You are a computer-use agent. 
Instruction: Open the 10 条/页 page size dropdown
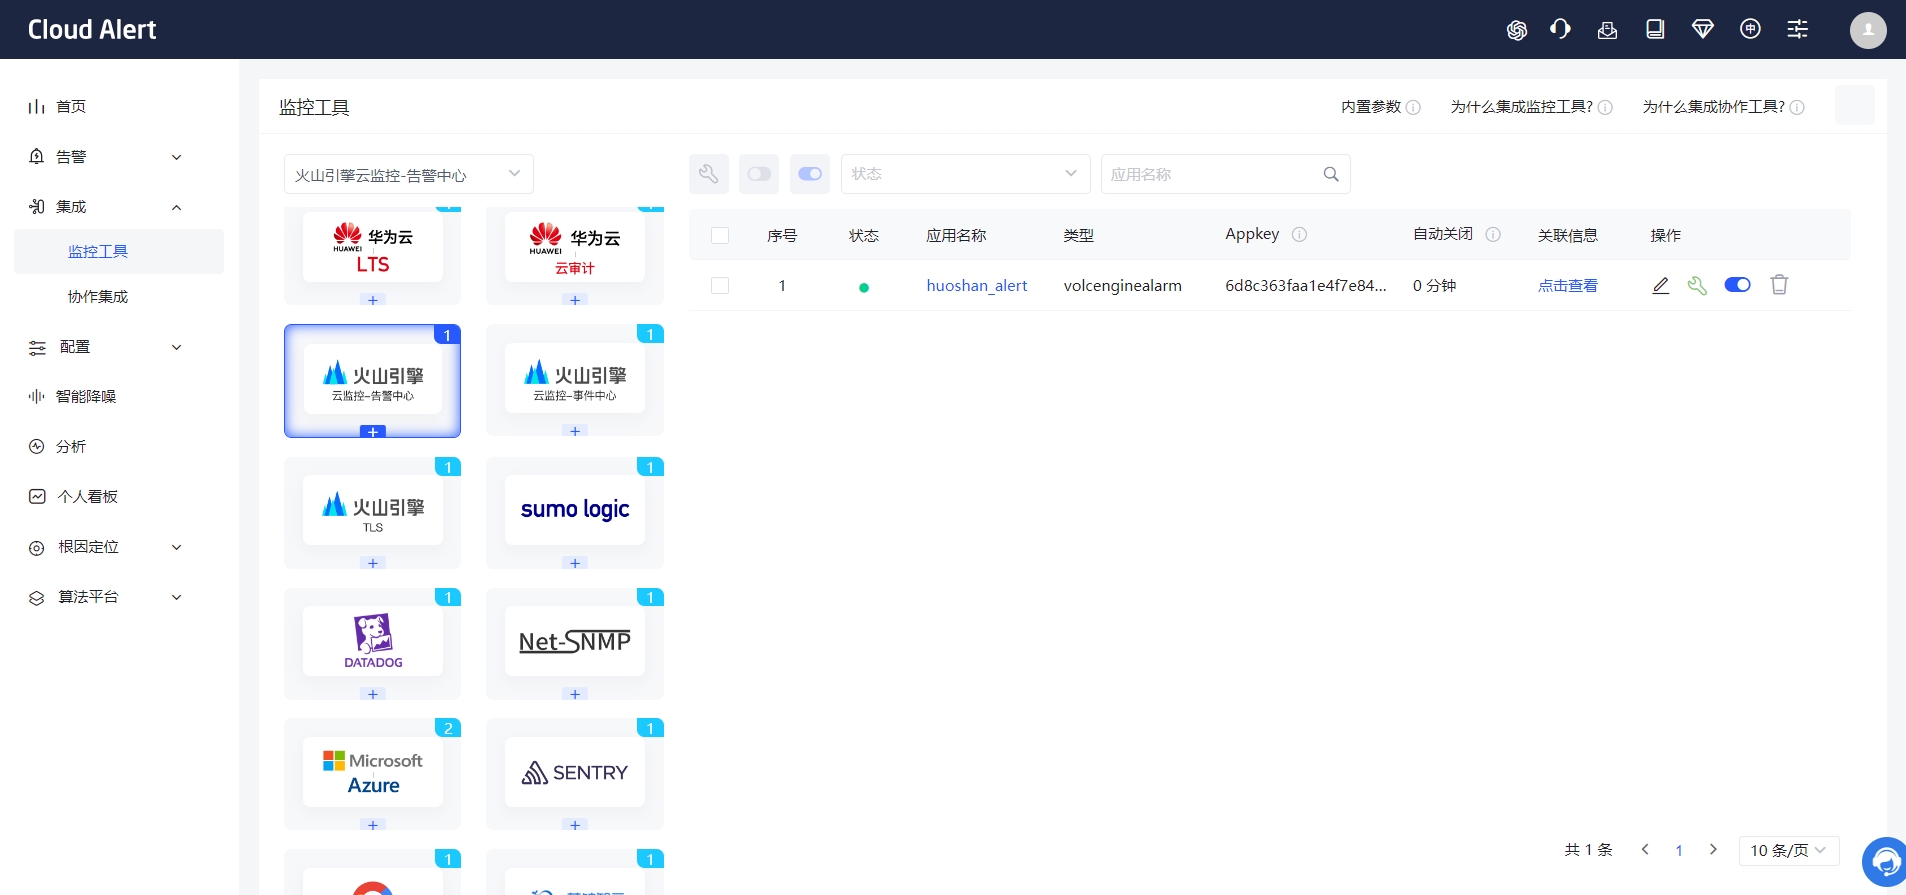coord(1788,850)
